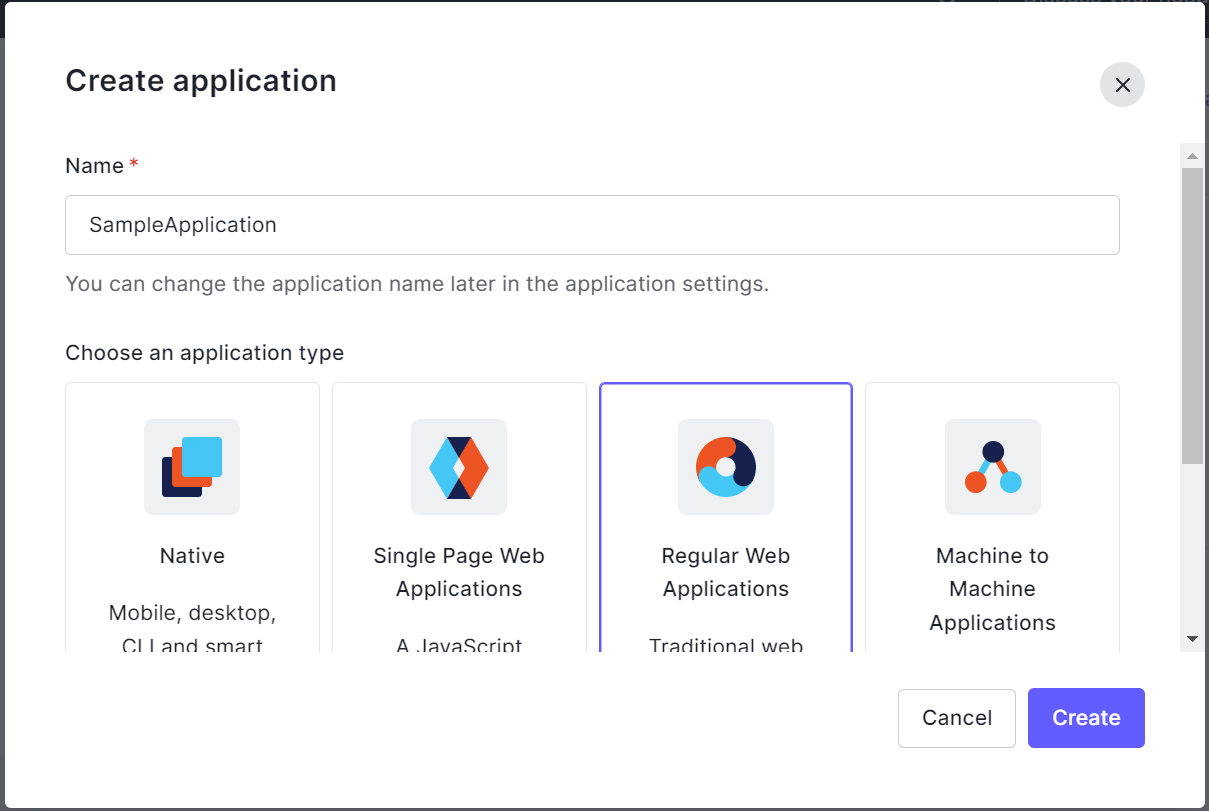Click the vertical scrollbar thumb
Viewport: 1209px width, 811px height.
(x=1192, y=315)
